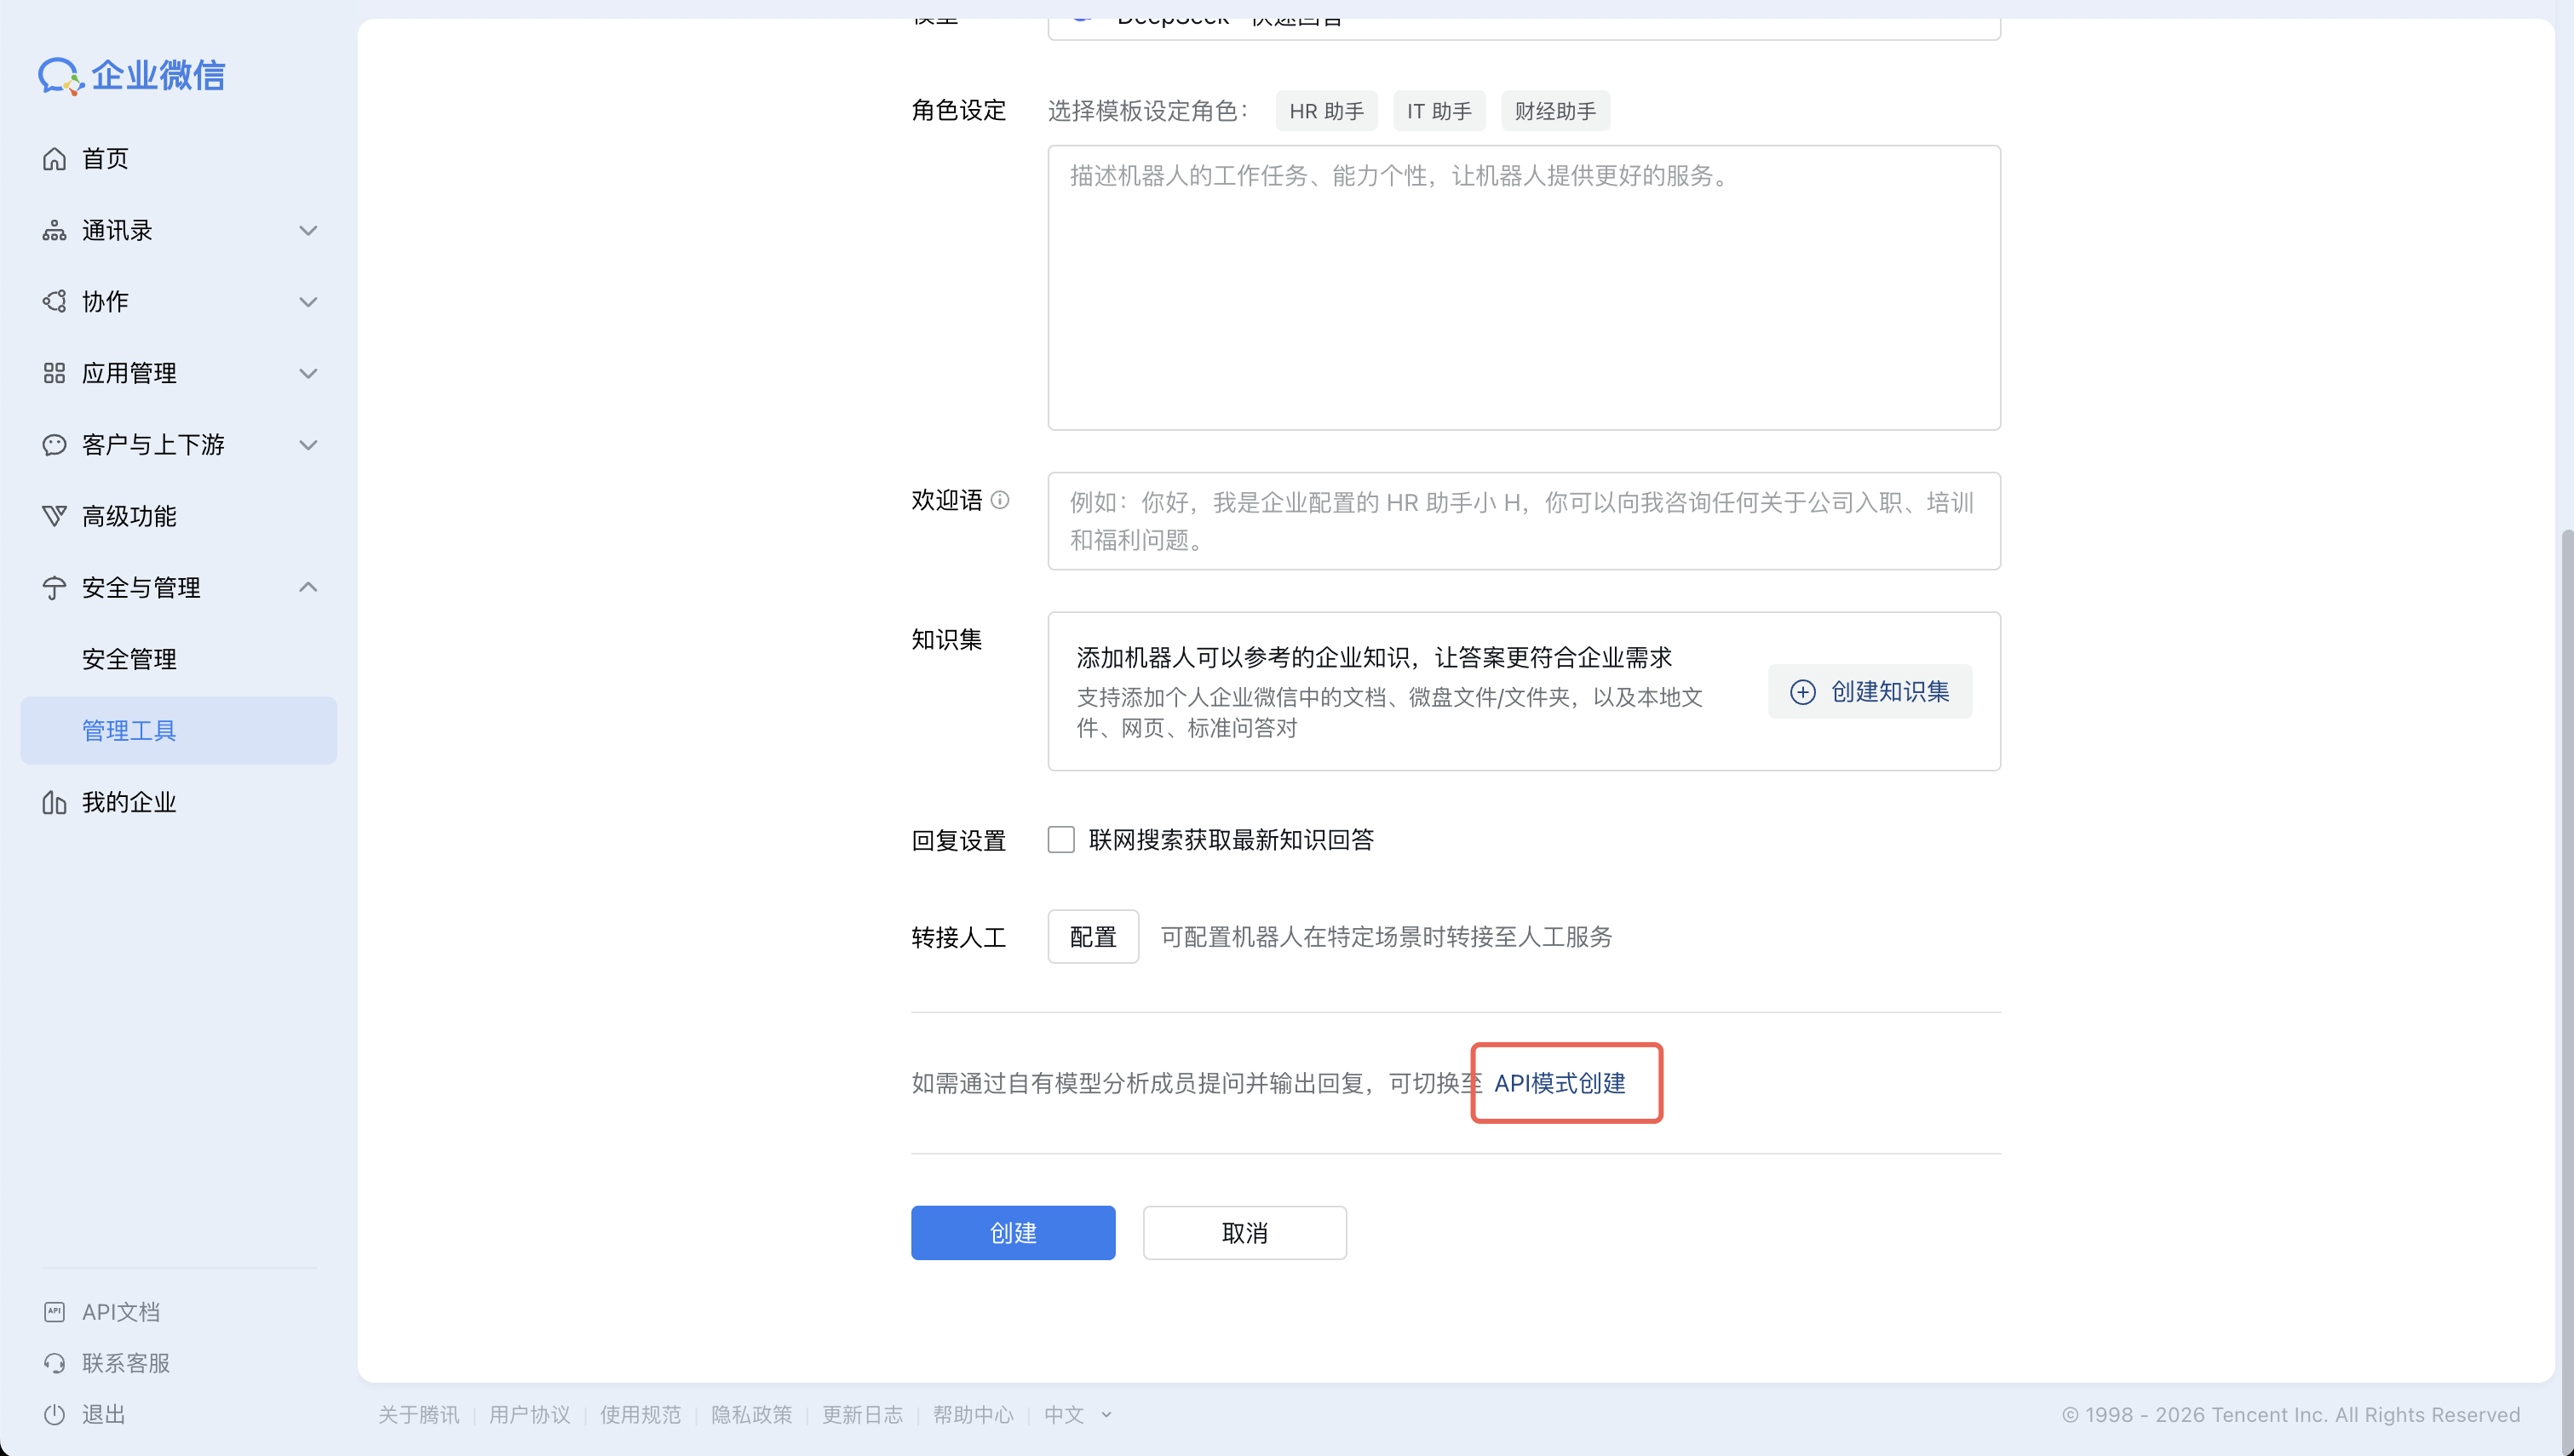This screenshot has width=2574, height=1456.
Task: Click the 角色设定 description text area
Action: (x=1522, y=287)
